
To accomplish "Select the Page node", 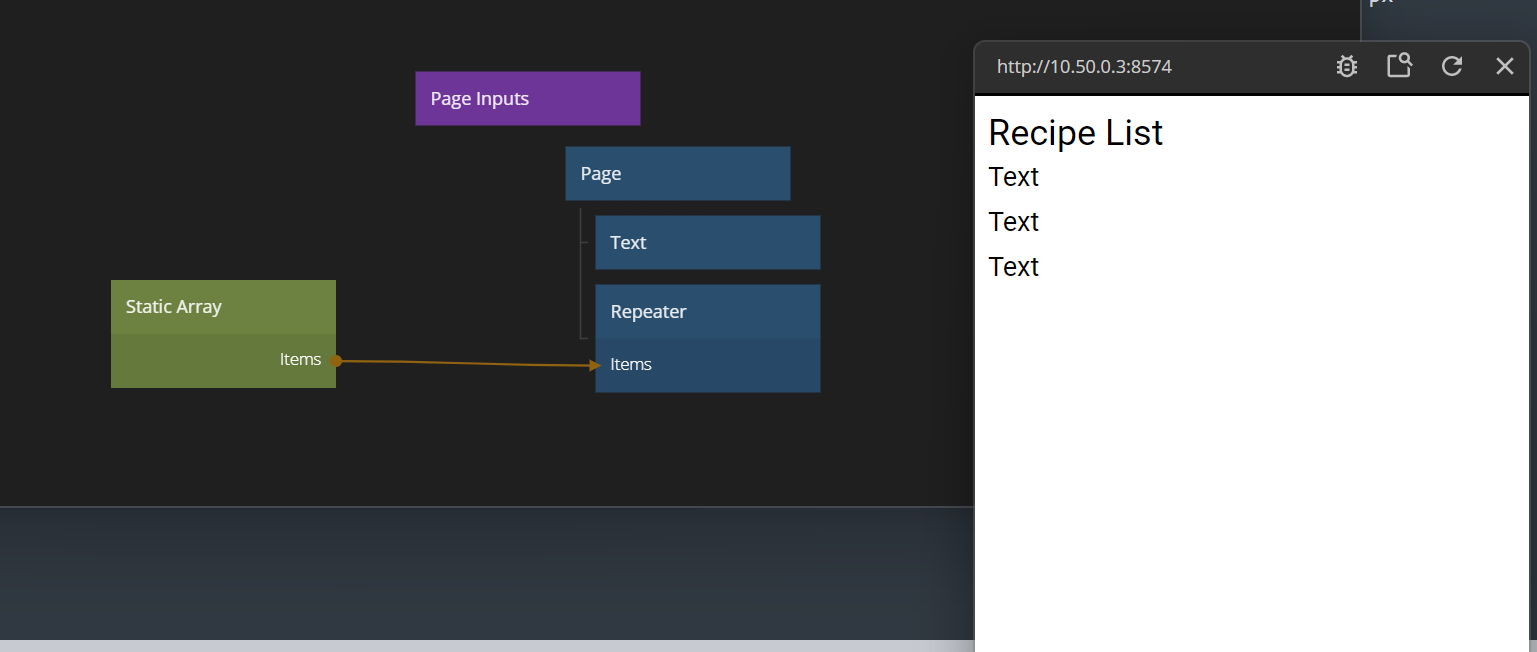I will [x=677, y=174].
